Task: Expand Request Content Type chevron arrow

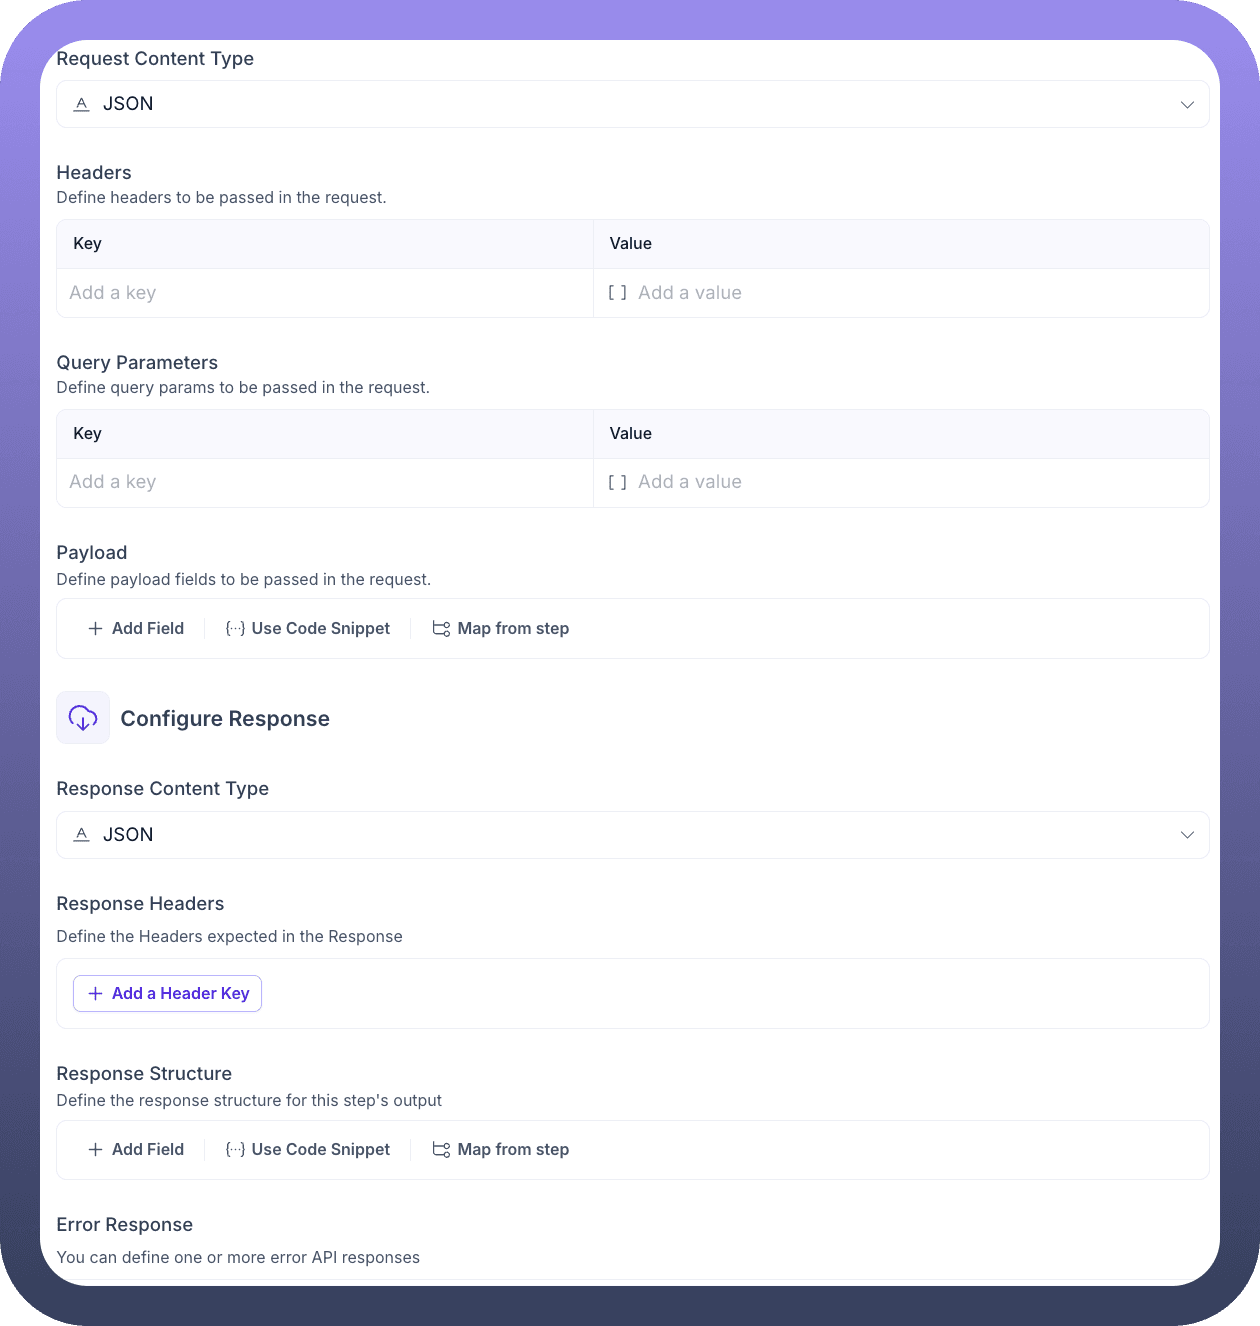Action: click(1187, 105)
